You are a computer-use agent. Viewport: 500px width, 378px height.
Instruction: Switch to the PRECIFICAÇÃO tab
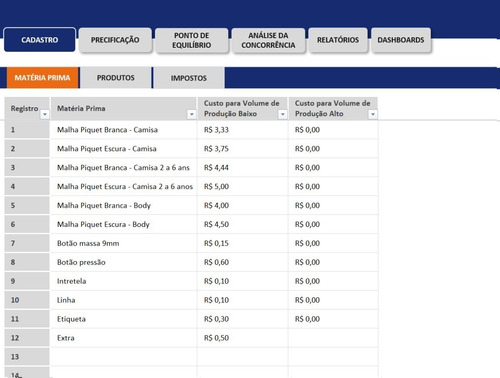[x=115, y=40]
